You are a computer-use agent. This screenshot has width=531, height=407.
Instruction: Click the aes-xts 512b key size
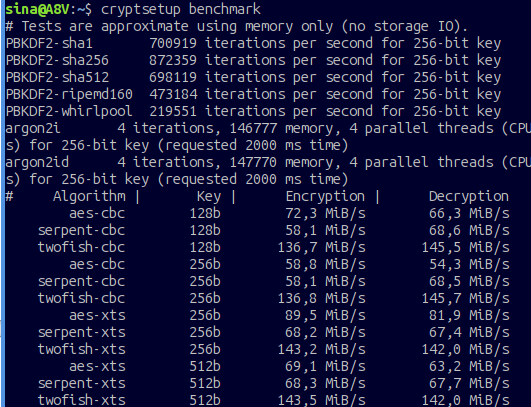[x=205, y=366]
